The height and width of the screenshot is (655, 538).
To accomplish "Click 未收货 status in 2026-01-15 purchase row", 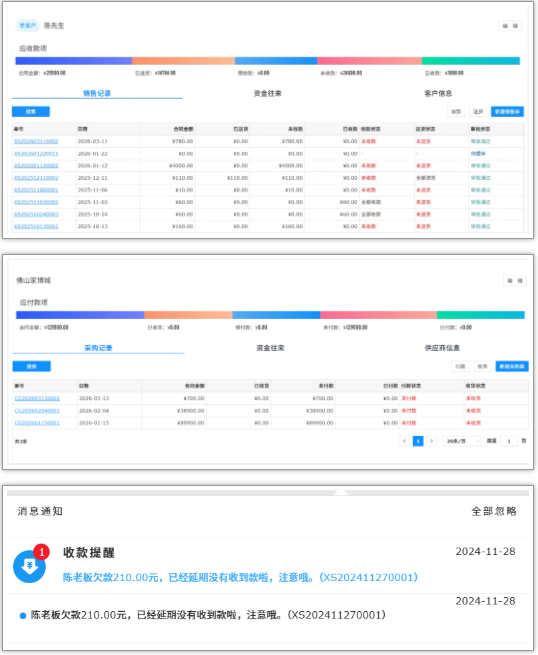I will coord(473,423).
